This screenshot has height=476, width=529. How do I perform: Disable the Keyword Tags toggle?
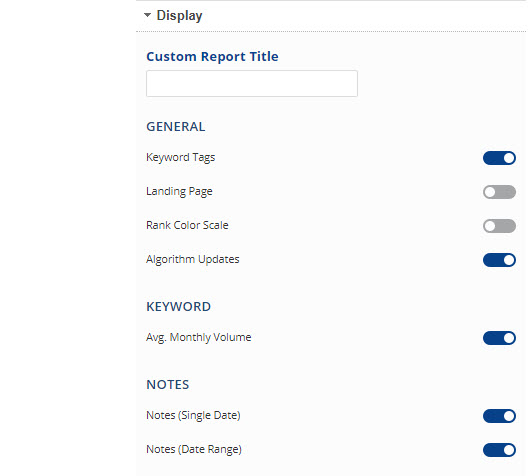pyautogui.click(x=499, y=158)
